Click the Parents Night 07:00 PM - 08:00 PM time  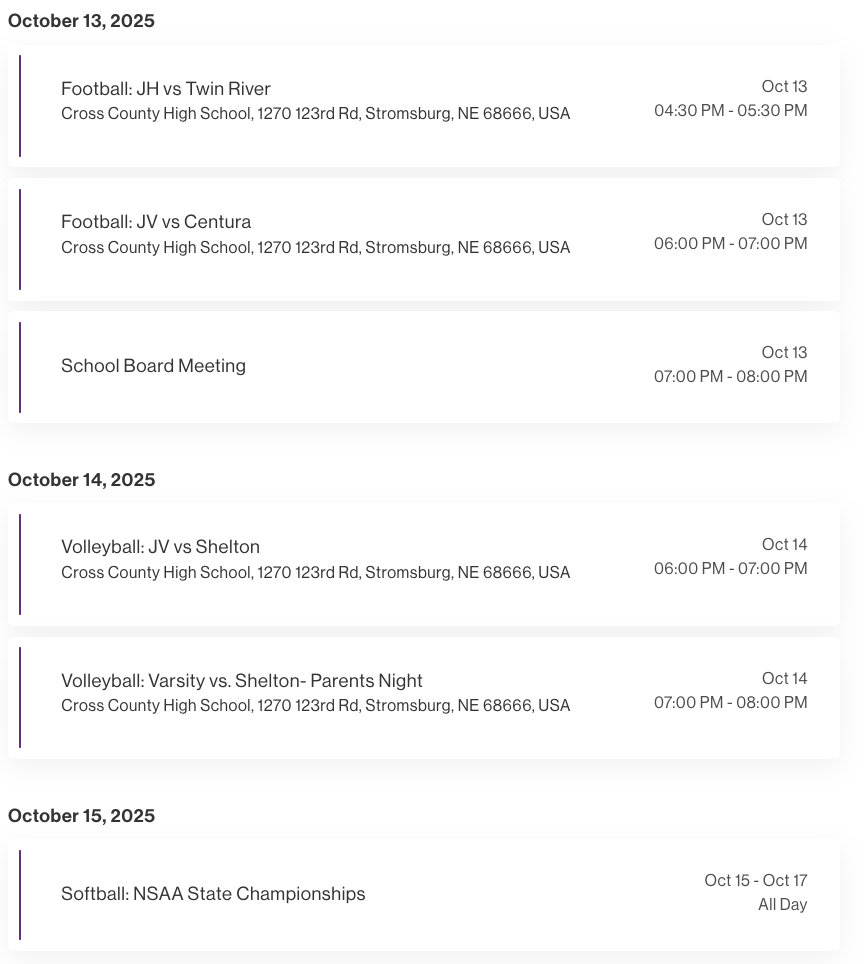[730, 703]
